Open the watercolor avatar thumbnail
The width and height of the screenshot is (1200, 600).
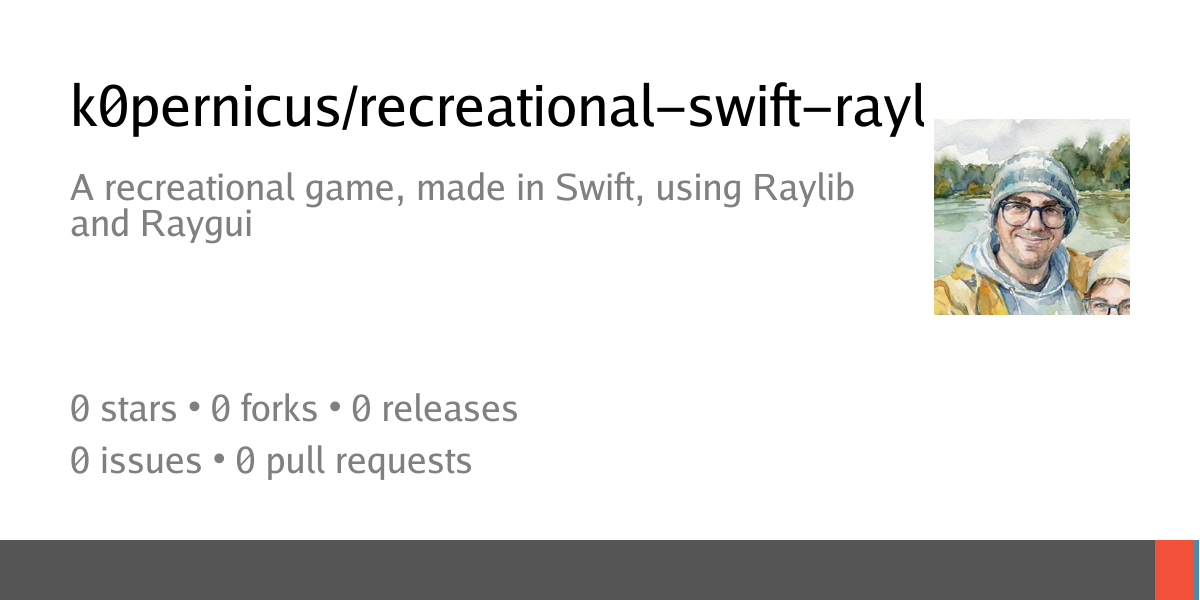point(1032,217)
